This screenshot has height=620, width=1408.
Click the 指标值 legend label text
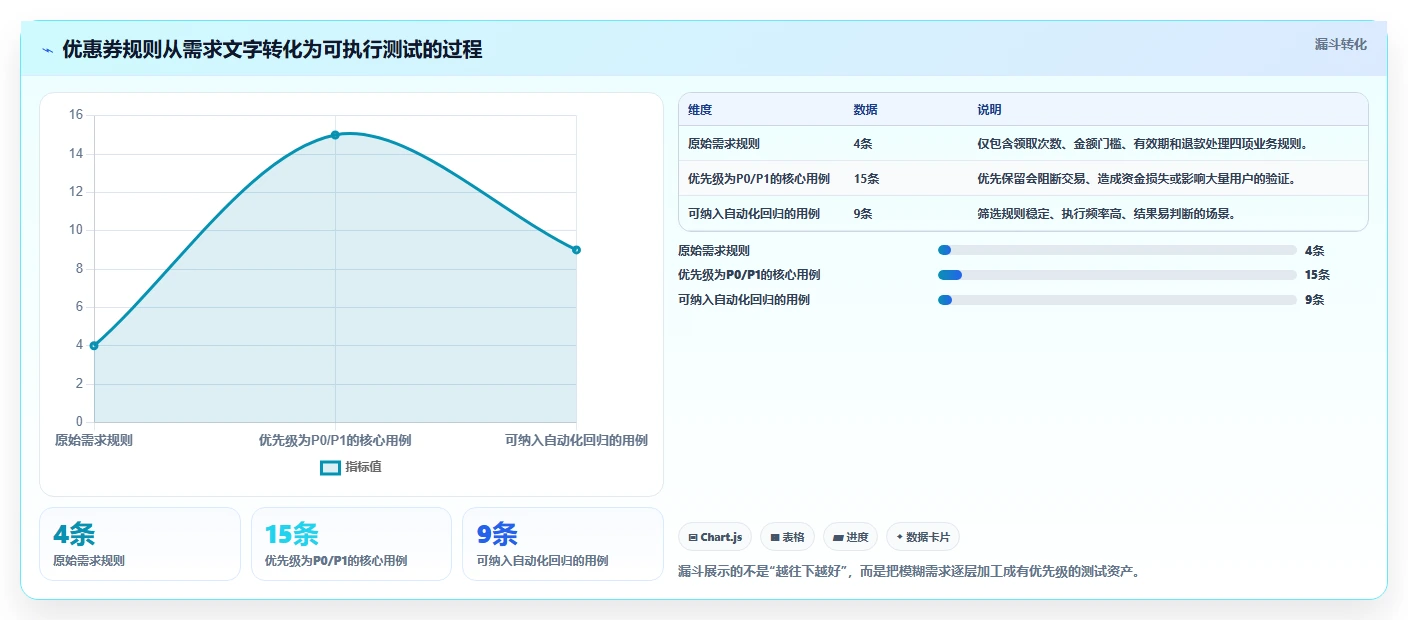click(x=364, y=467)
